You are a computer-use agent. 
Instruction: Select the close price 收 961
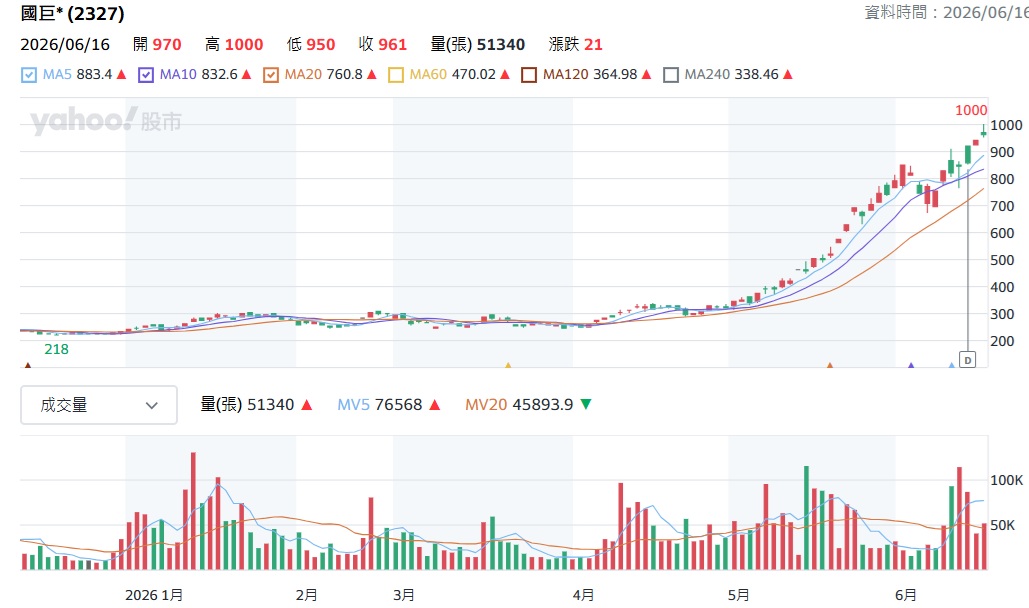[383, 45]
